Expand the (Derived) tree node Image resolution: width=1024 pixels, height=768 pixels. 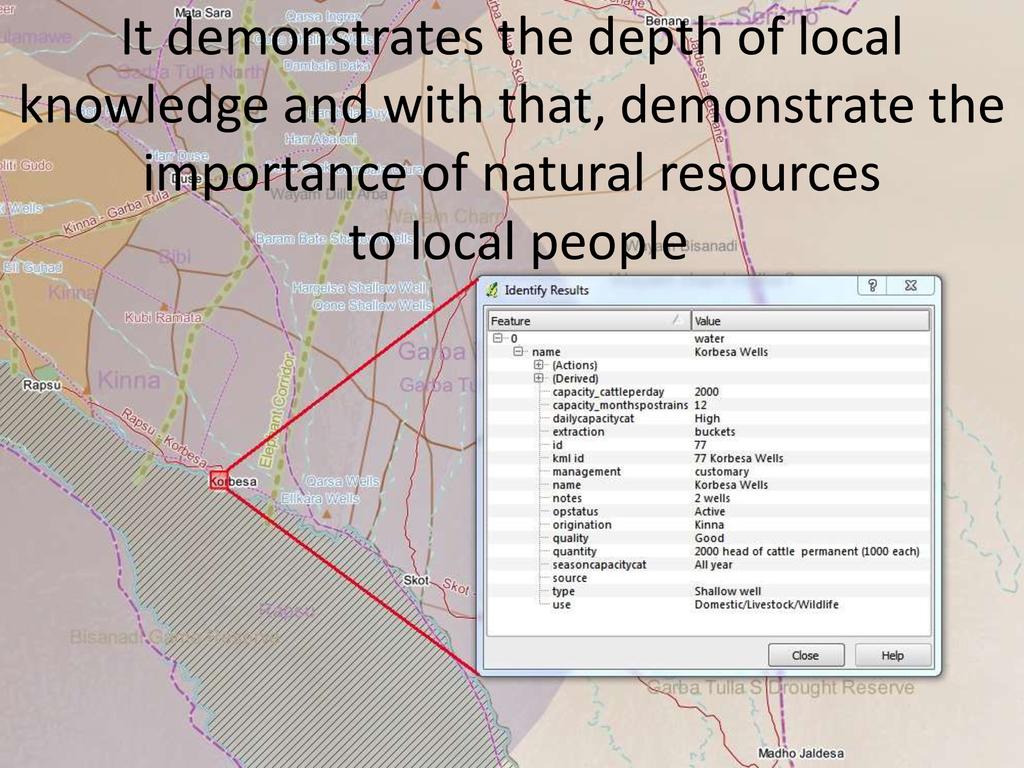tap(539, 379)
